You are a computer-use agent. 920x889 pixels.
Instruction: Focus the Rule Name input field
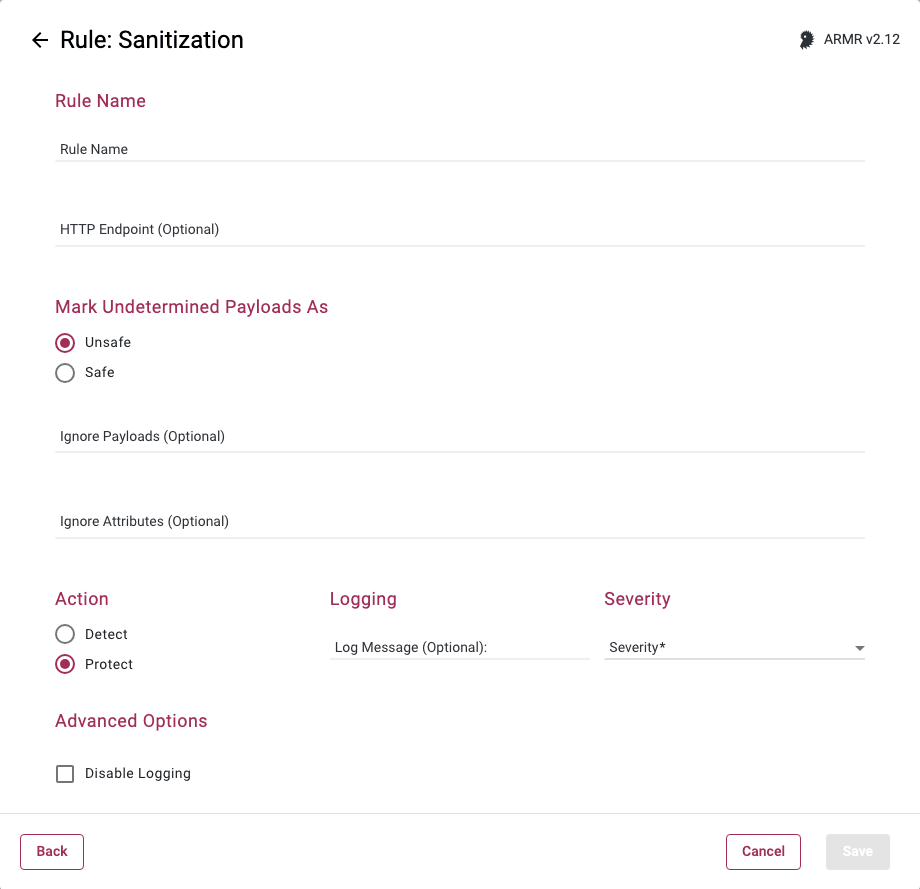460,149
